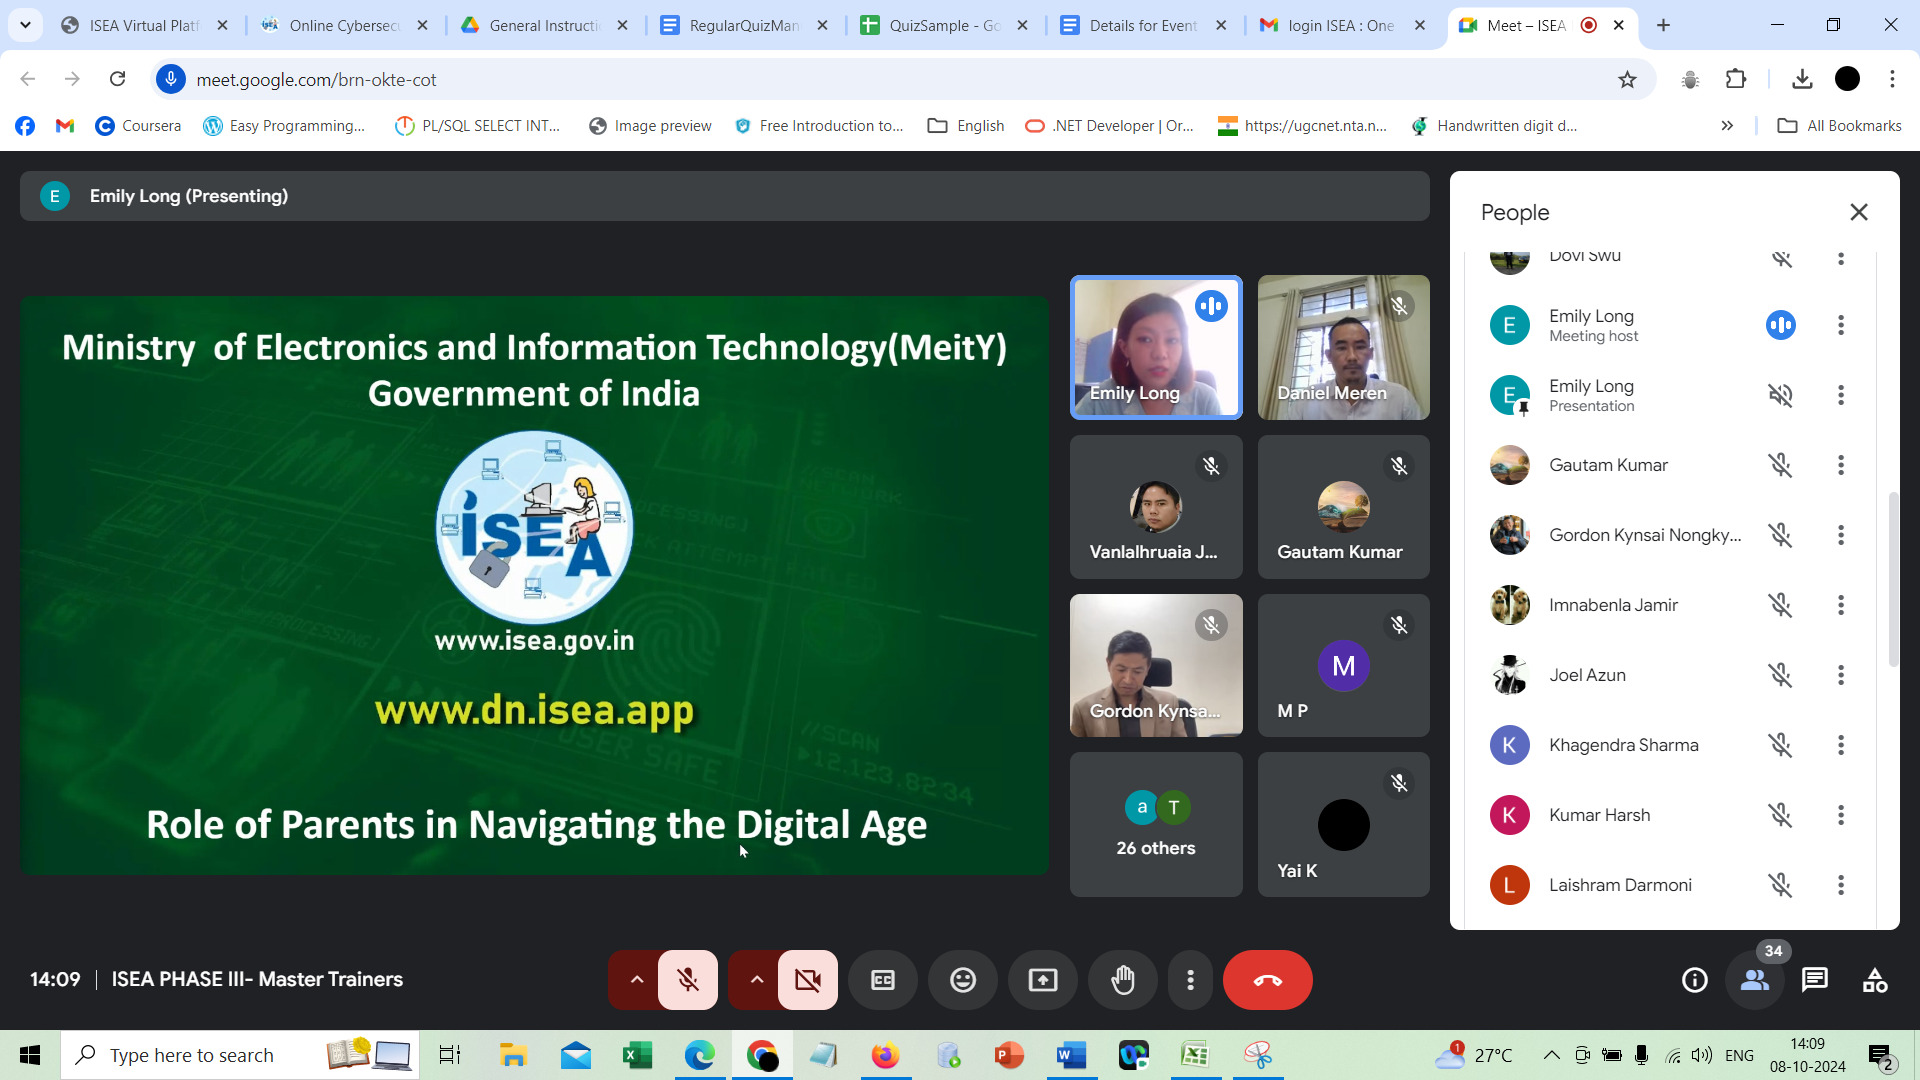
Task: Open the emoji reactions button
Action: coord(963,980)
